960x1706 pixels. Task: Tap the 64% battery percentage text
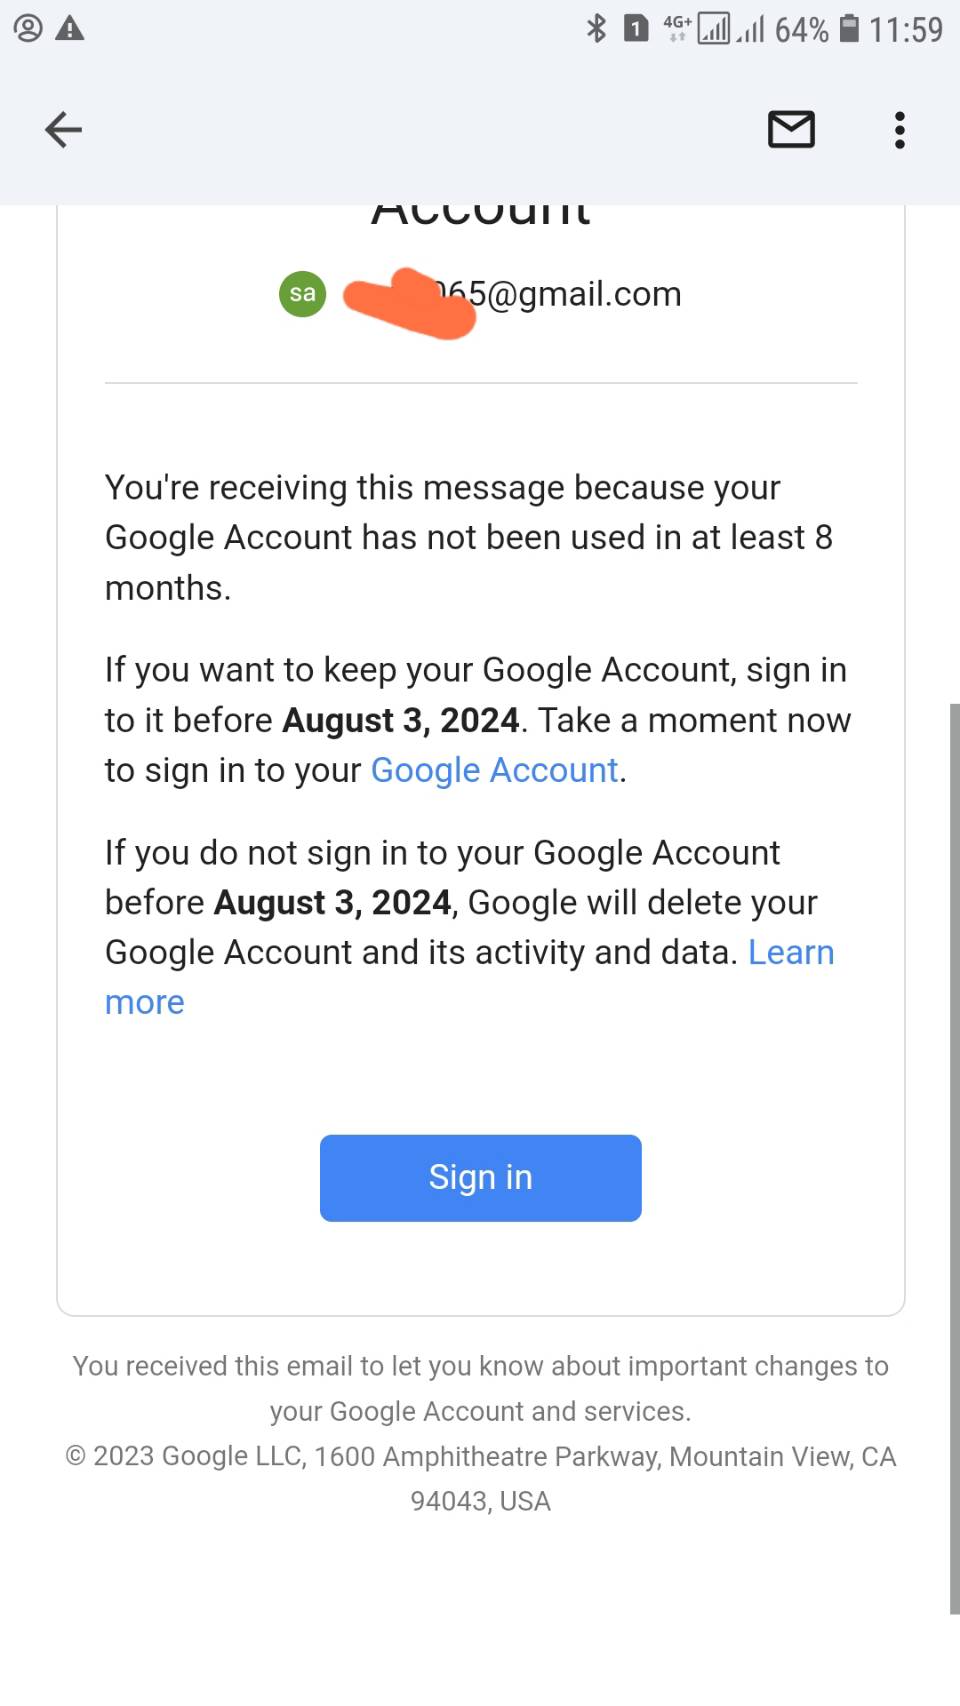802,29
